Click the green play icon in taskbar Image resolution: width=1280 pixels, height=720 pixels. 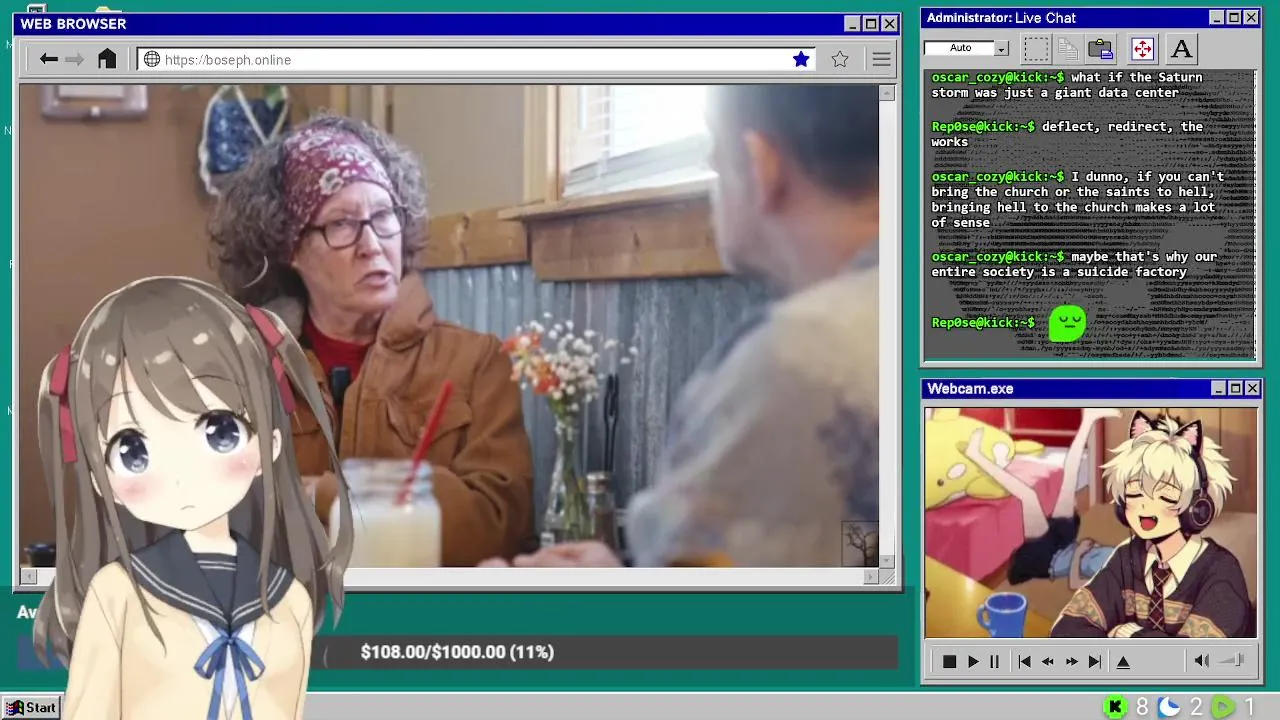coord(1223,707)
